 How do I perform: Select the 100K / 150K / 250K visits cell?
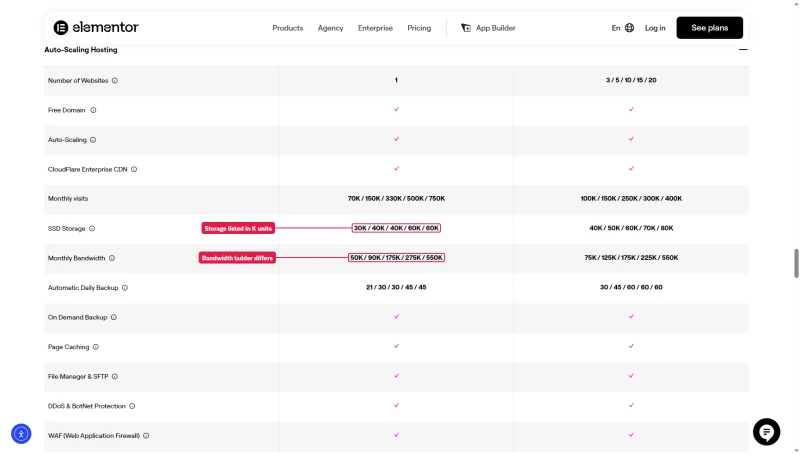pyautogui.click(x=631, y=198)
